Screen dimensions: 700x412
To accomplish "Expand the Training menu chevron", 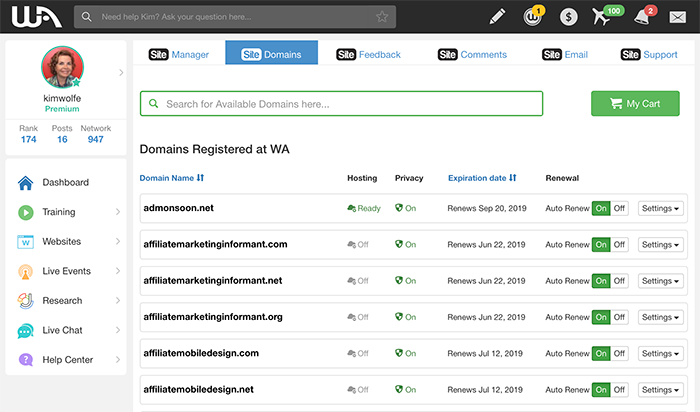I will (118, 212).
